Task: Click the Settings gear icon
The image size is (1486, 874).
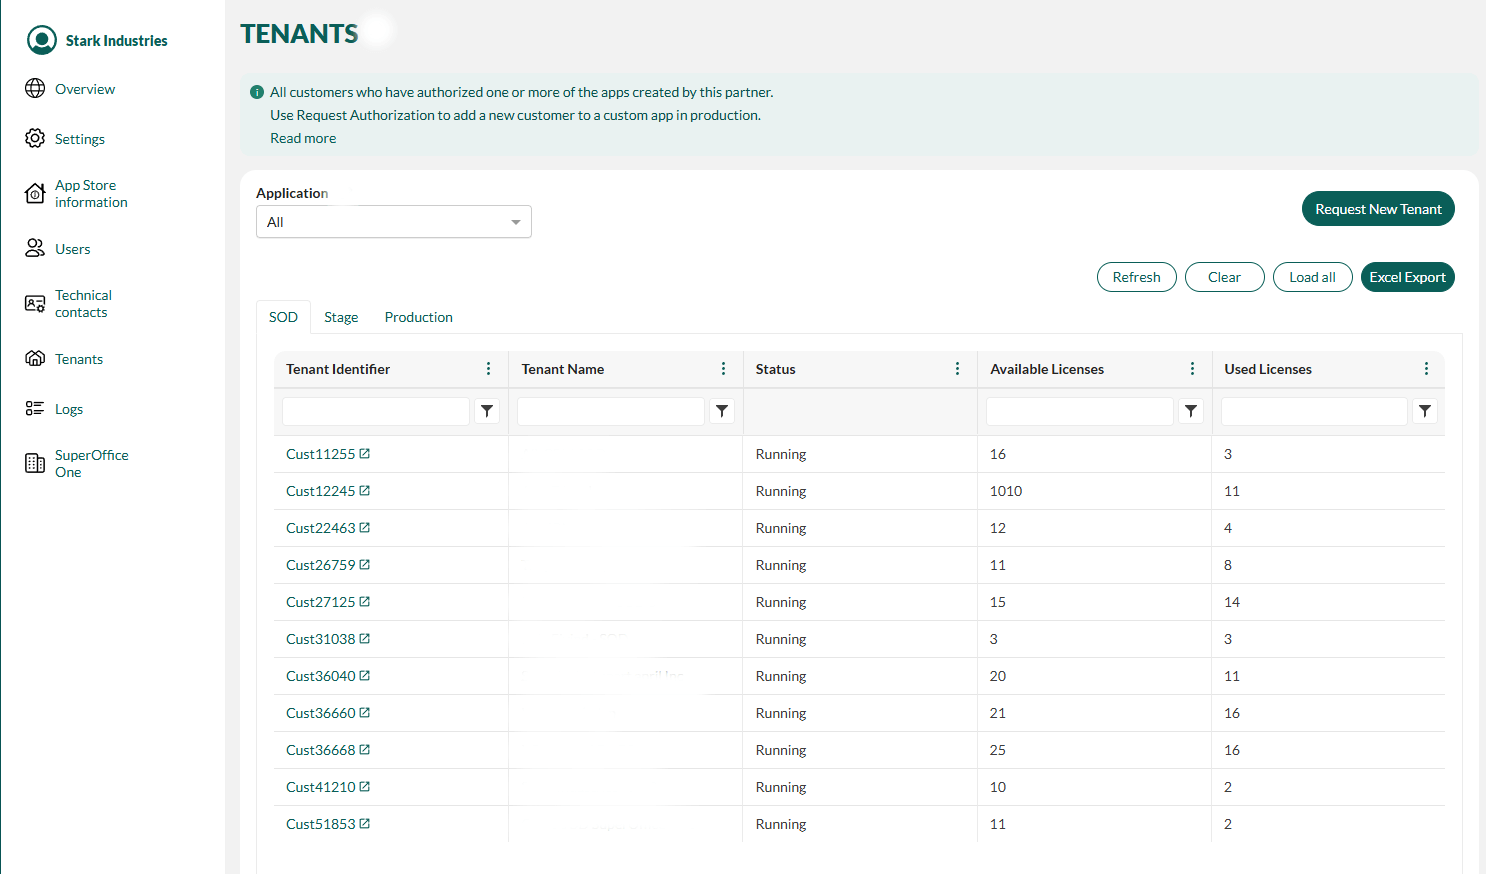Action: [35, 138]
